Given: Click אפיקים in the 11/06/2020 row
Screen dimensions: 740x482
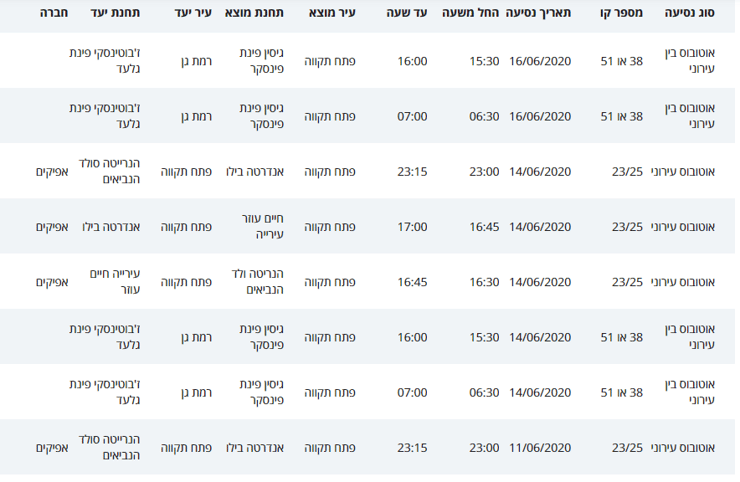Looking at the screenshot, I should [x=52, y=448].
